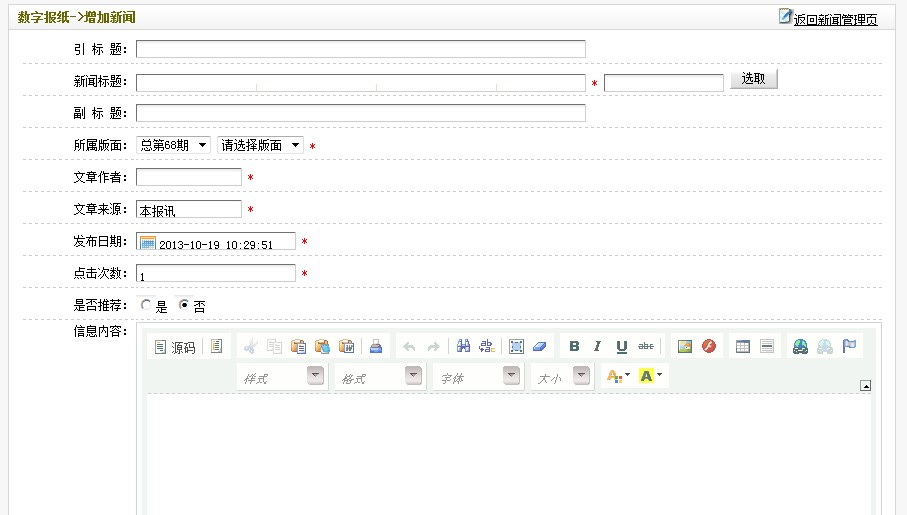Click the templates icon beside 源码
The height and width of the screenshot is (515, 907).
click(216, 347)
